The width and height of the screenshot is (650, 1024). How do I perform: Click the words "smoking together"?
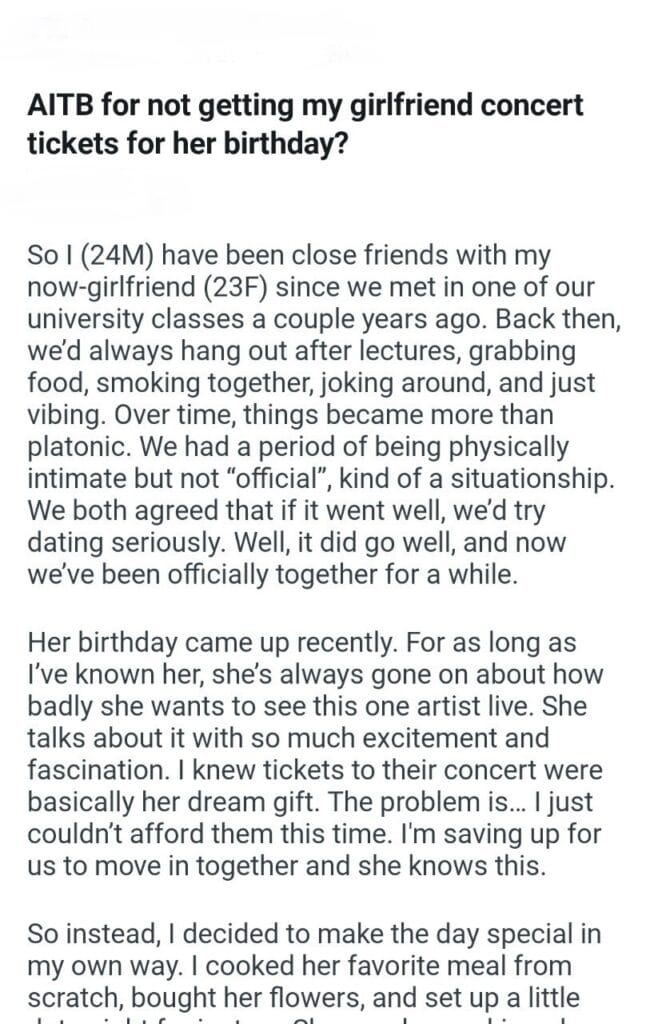pos(164,383)
